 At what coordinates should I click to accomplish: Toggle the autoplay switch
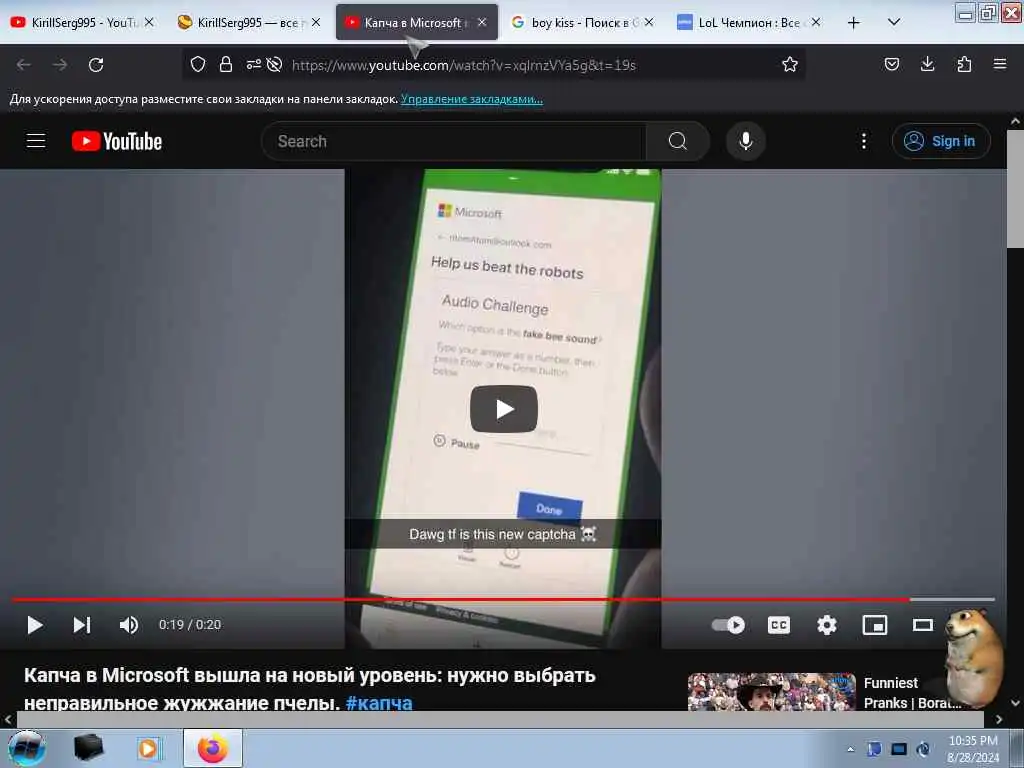tap(728, 625)
